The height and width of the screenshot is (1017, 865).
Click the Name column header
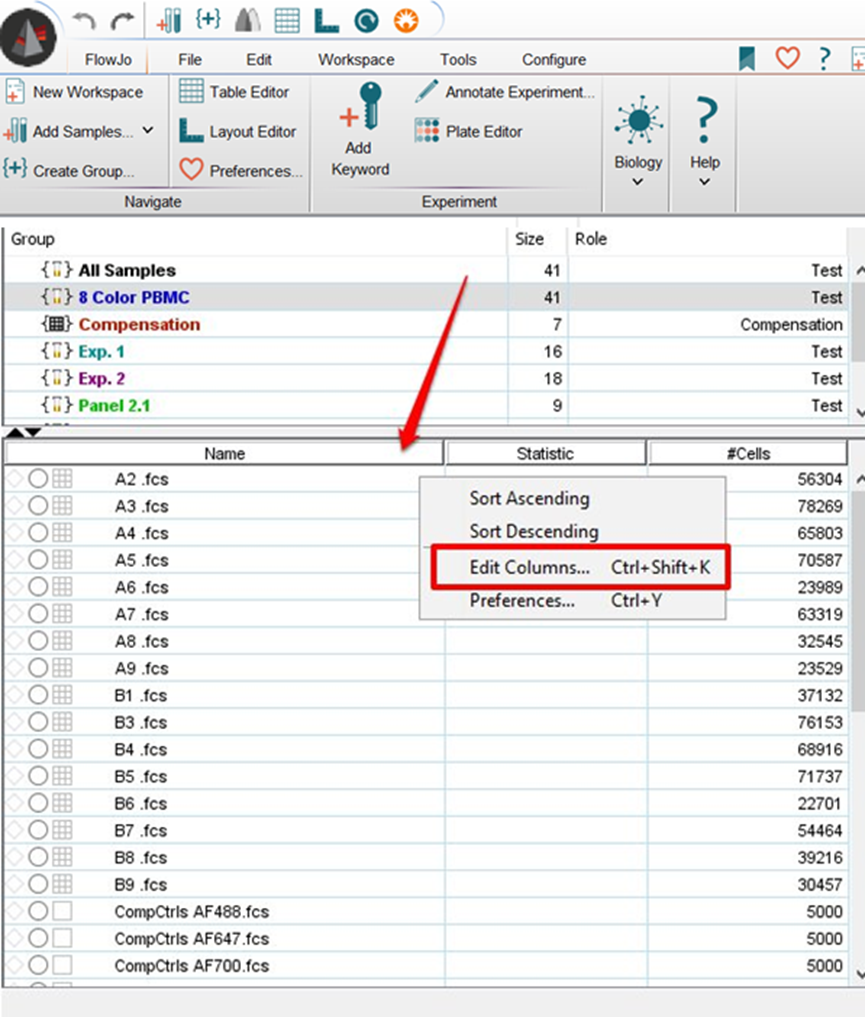tap(224, 453)
